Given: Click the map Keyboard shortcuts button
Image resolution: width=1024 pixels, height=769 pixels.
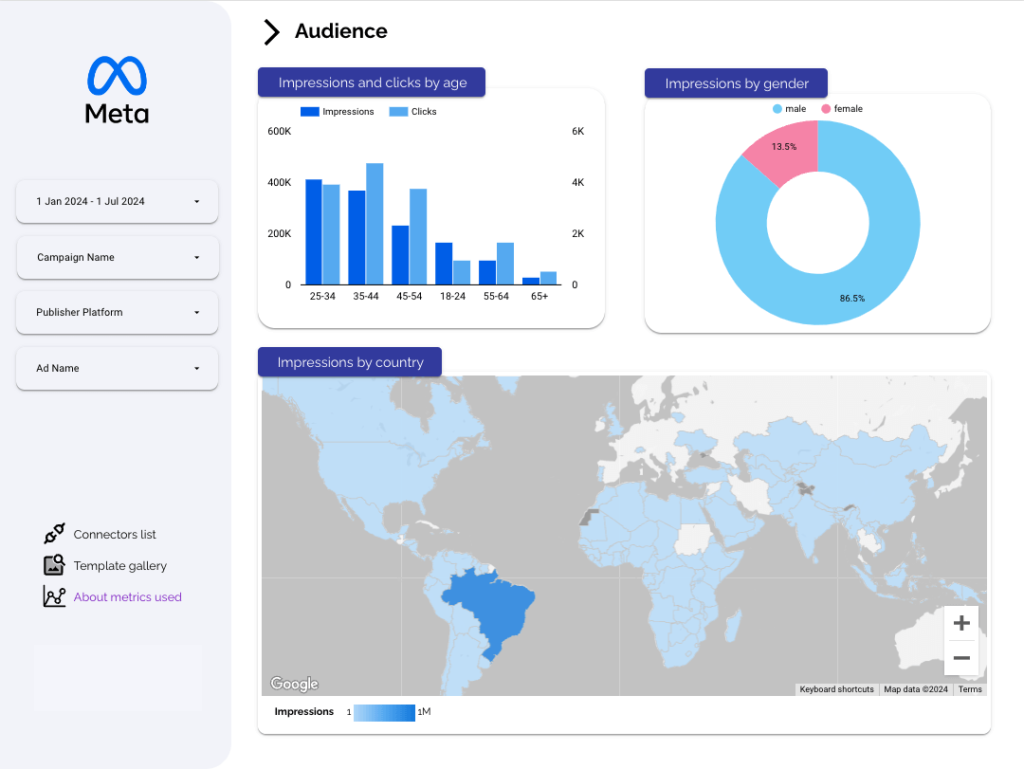Looking at the screenshot, I should (x=836, y=689).
